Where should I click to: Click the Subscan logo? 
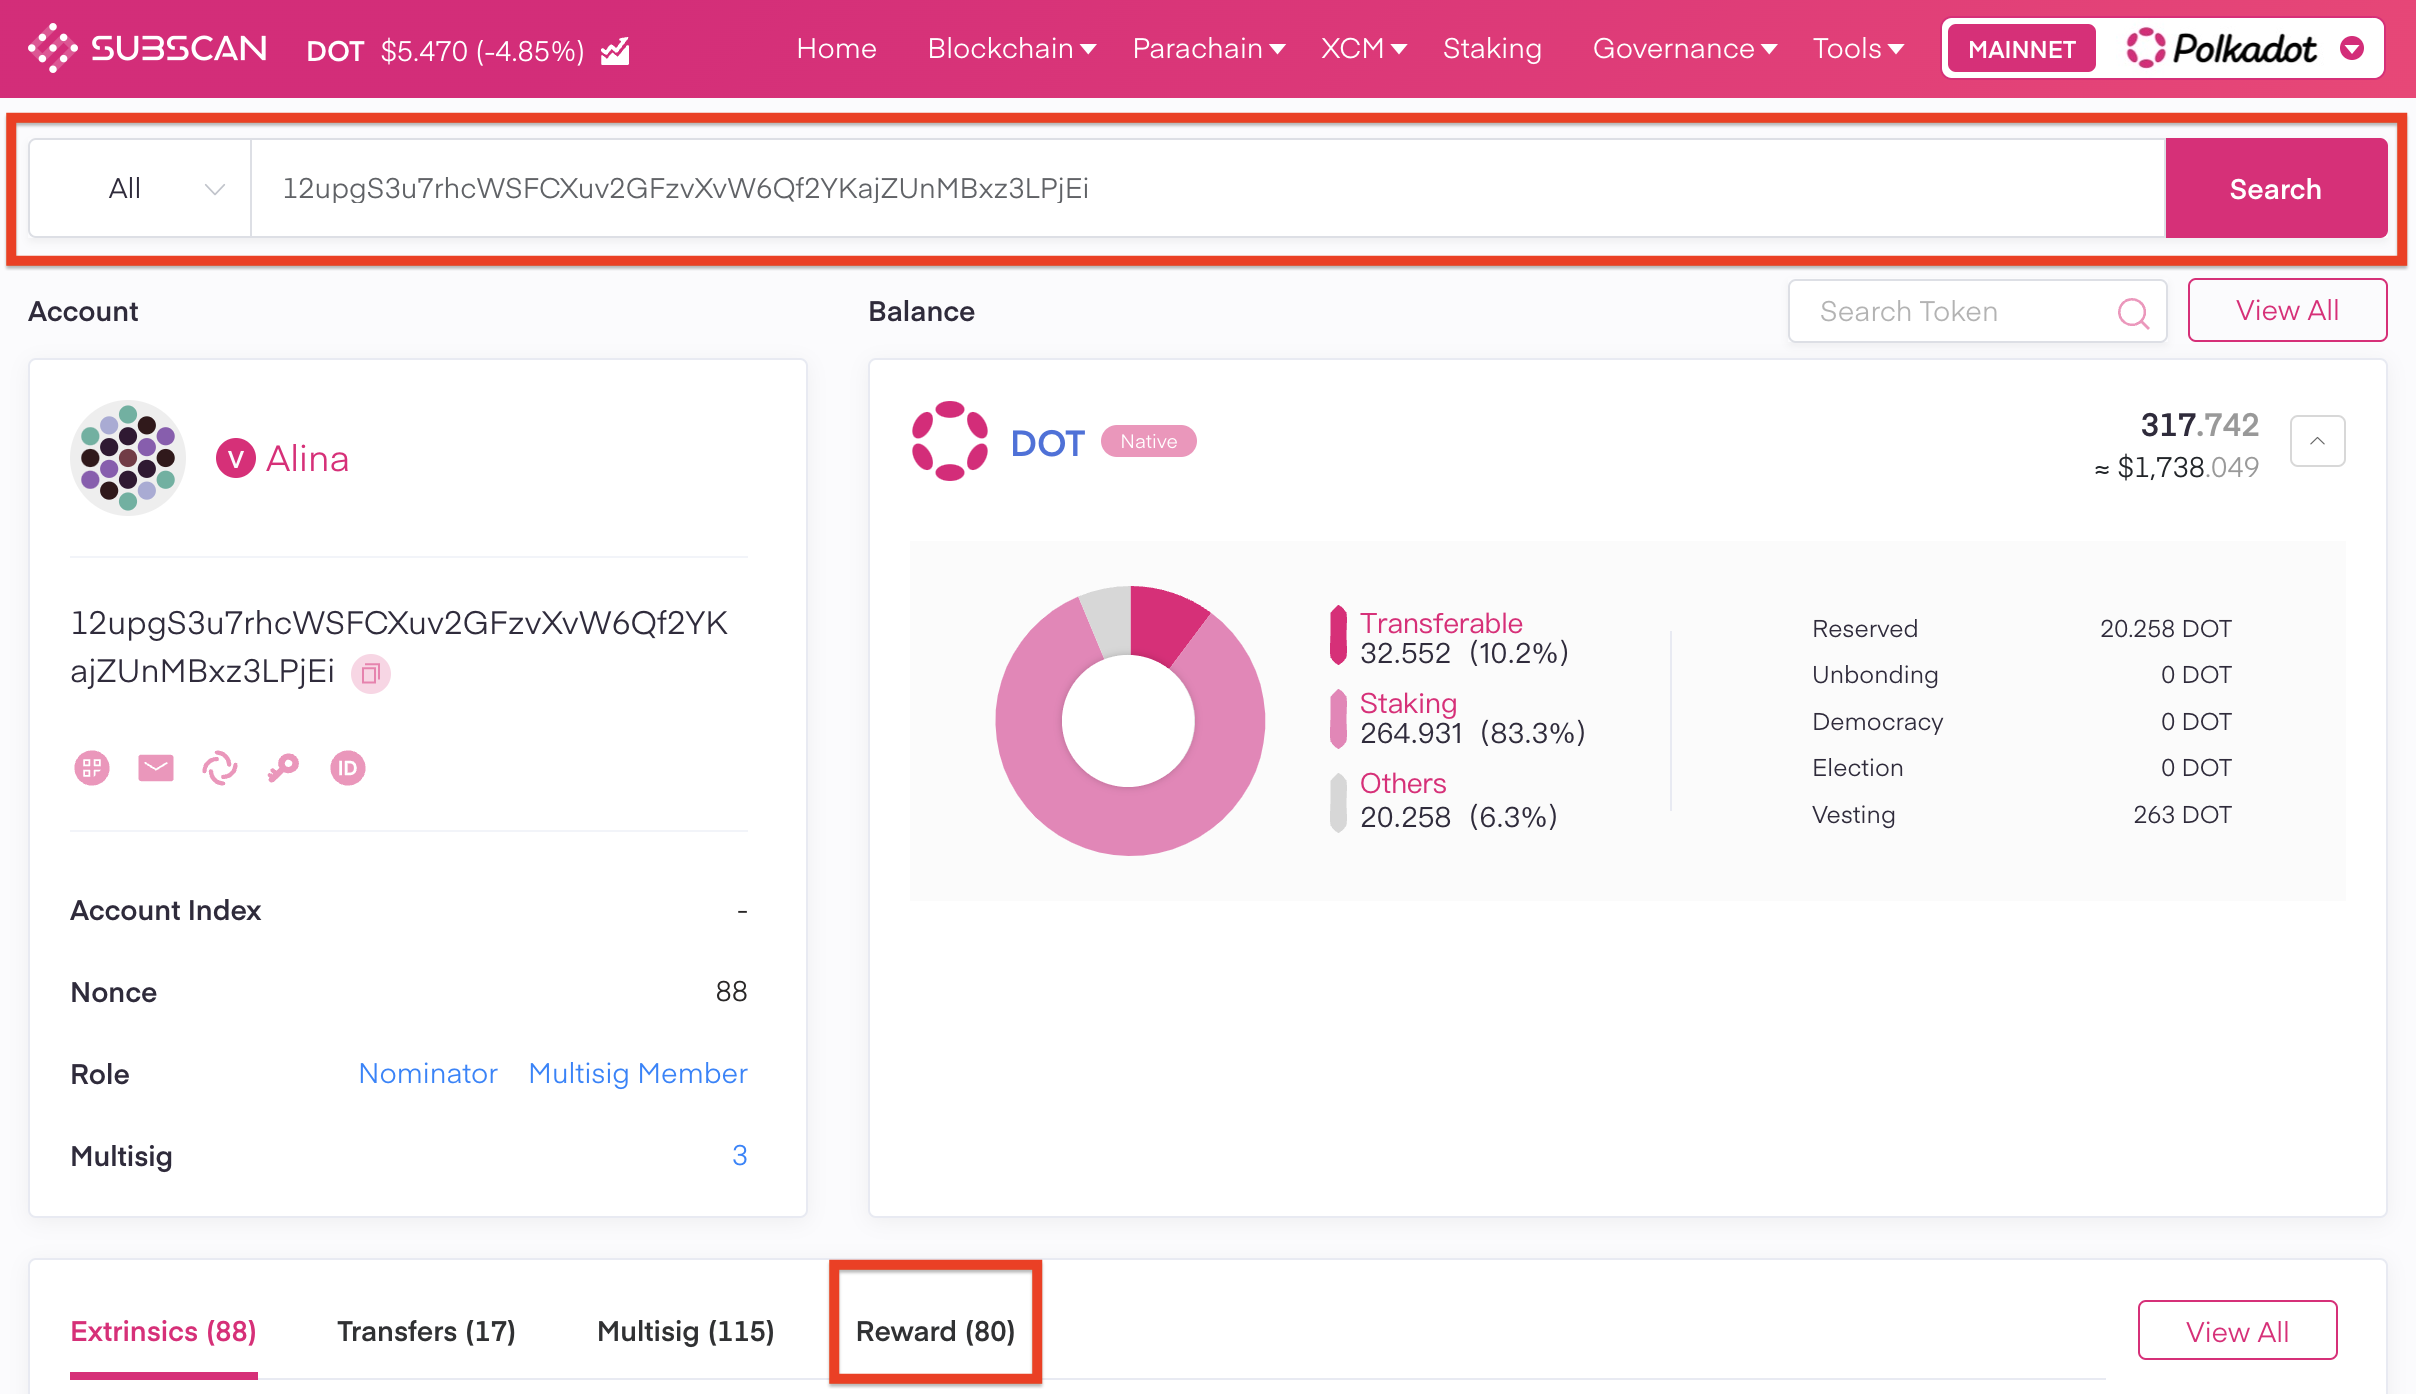pos(148,48)
